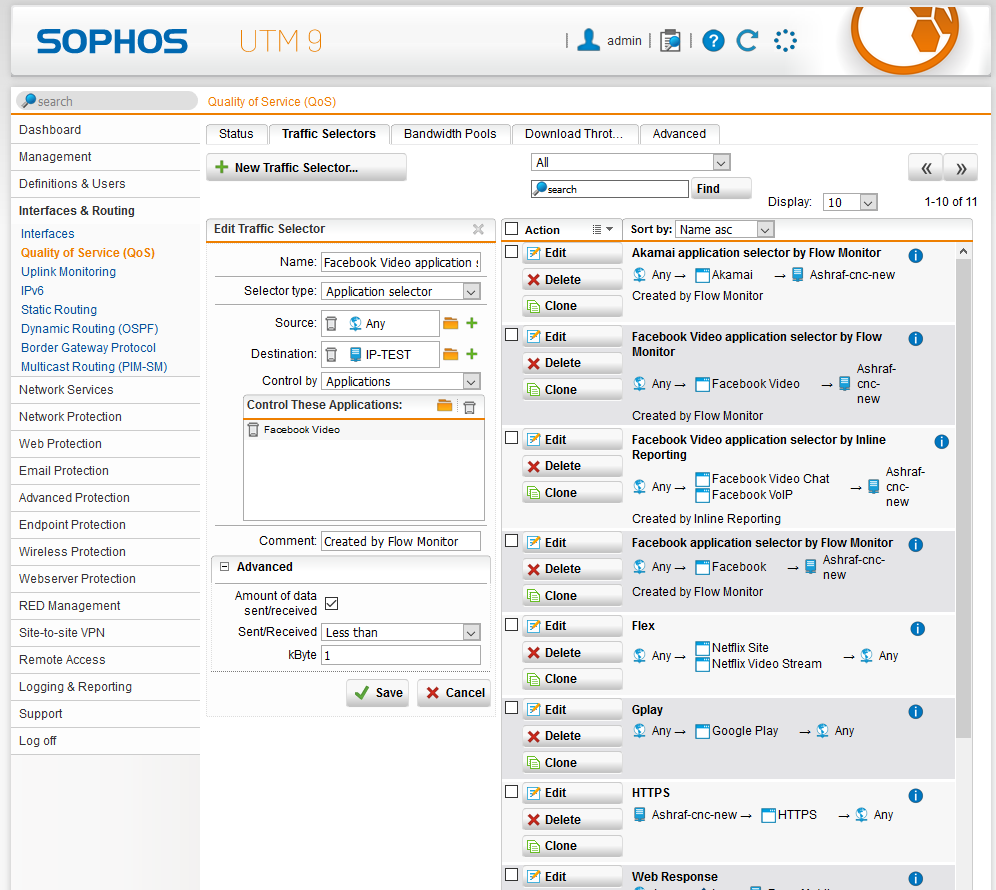
Task: Show info for Facebook Video Inline Reporting selector
Action: (x=941, y=442)
